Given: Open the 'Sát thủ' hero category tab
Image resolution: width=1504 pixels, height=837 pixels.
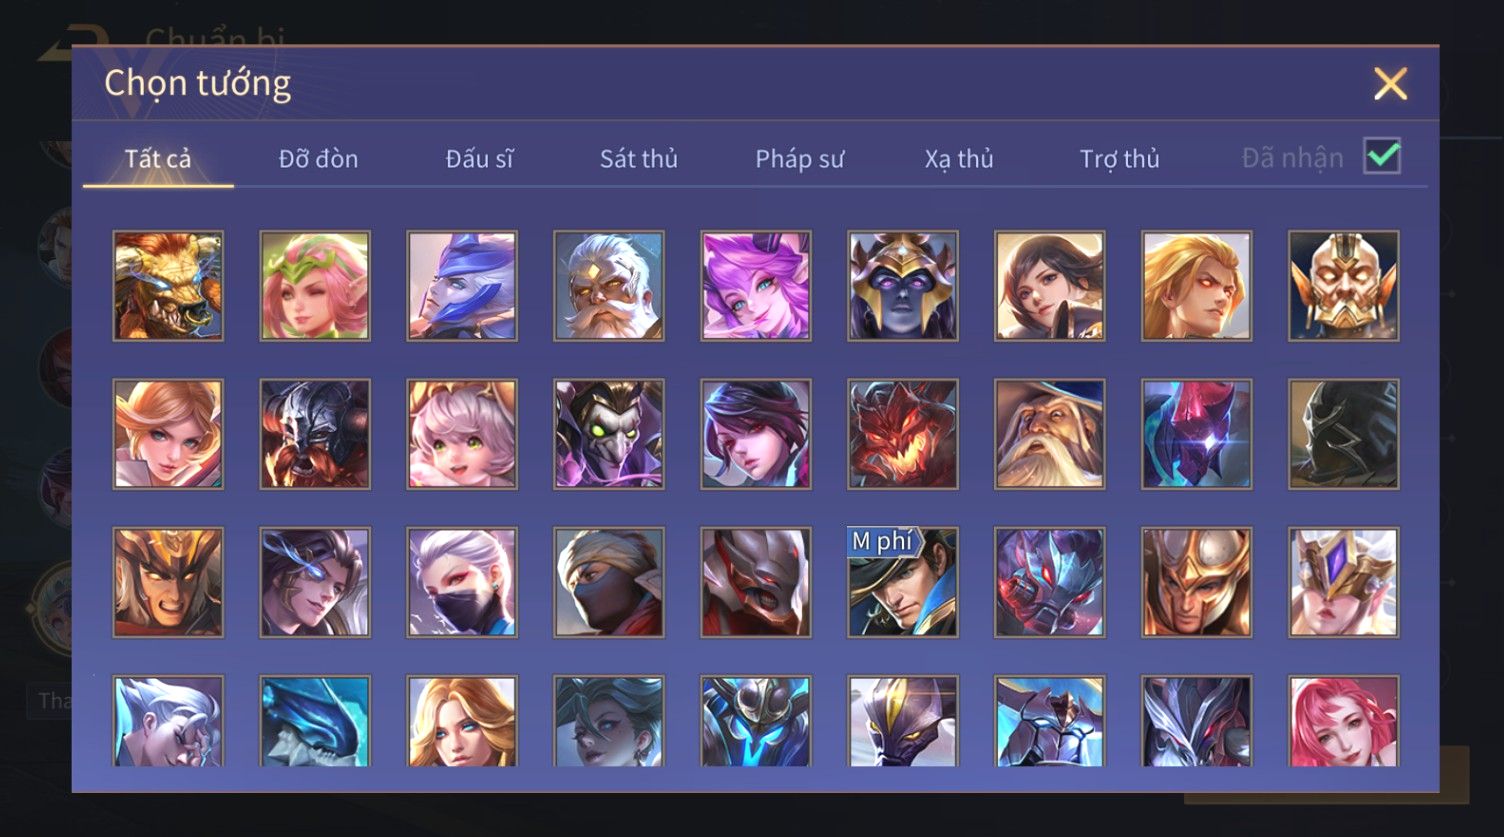Looking at the screenshot, I should (639, 159).
